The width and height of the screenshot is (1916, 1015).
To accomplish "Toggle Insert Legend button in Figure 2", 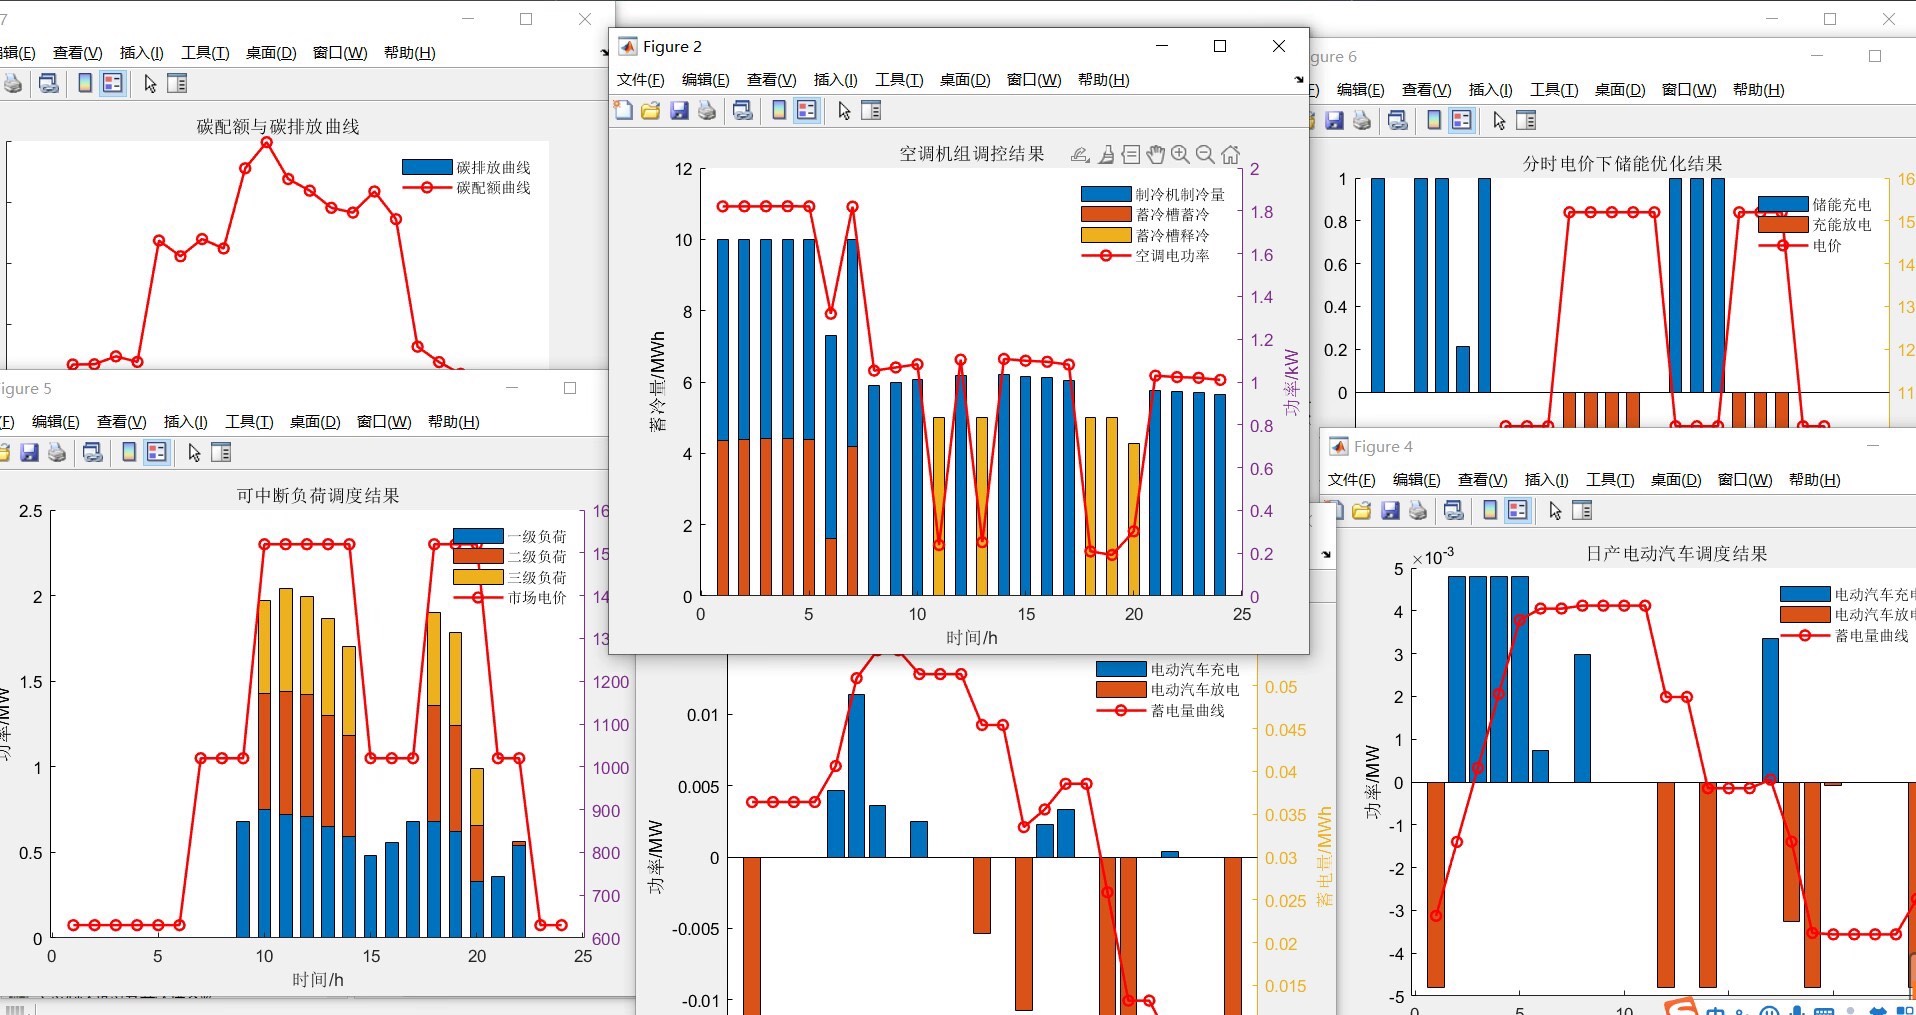I will coord(806,111).
